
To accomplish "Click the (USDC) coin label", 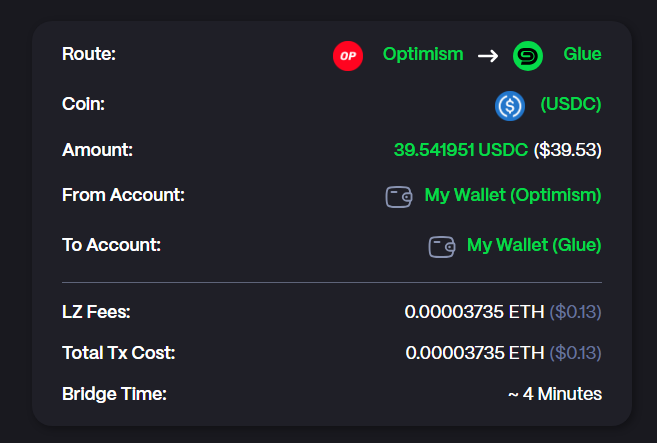I will [571, 104].
